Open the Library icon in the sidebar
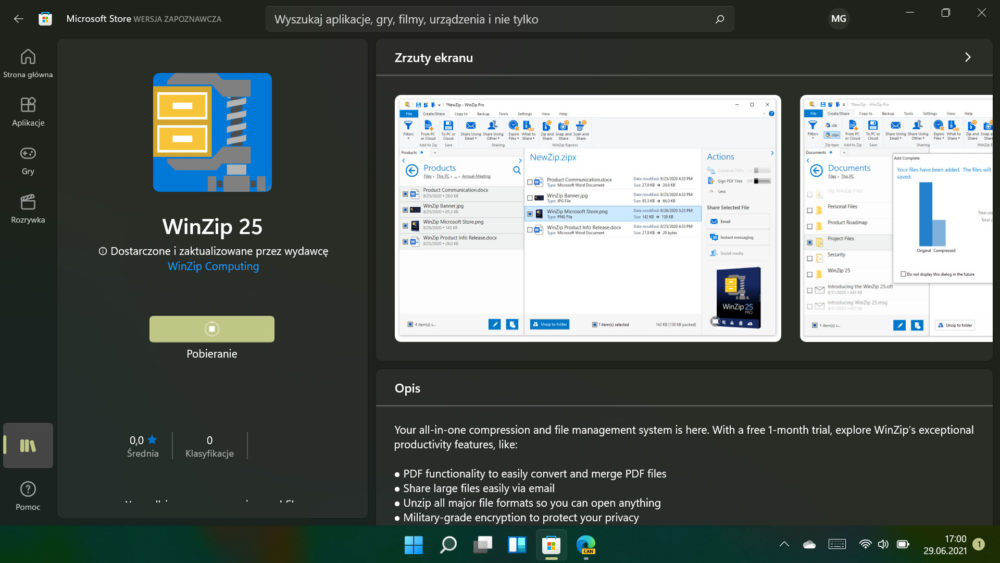The width and height of the screenshot is (1000, 563). (x=28, y=445)
